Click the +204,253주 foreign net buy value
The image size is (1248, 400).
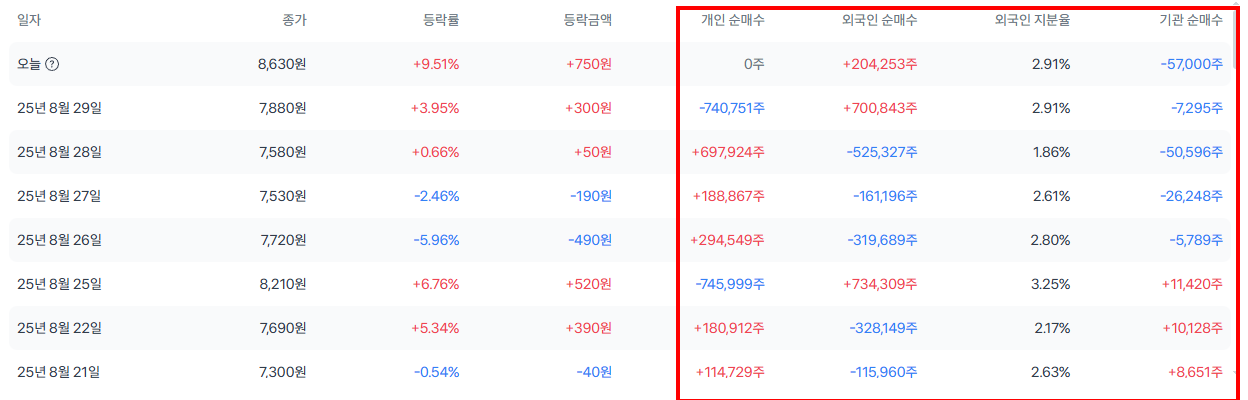(x=881, y=64)
